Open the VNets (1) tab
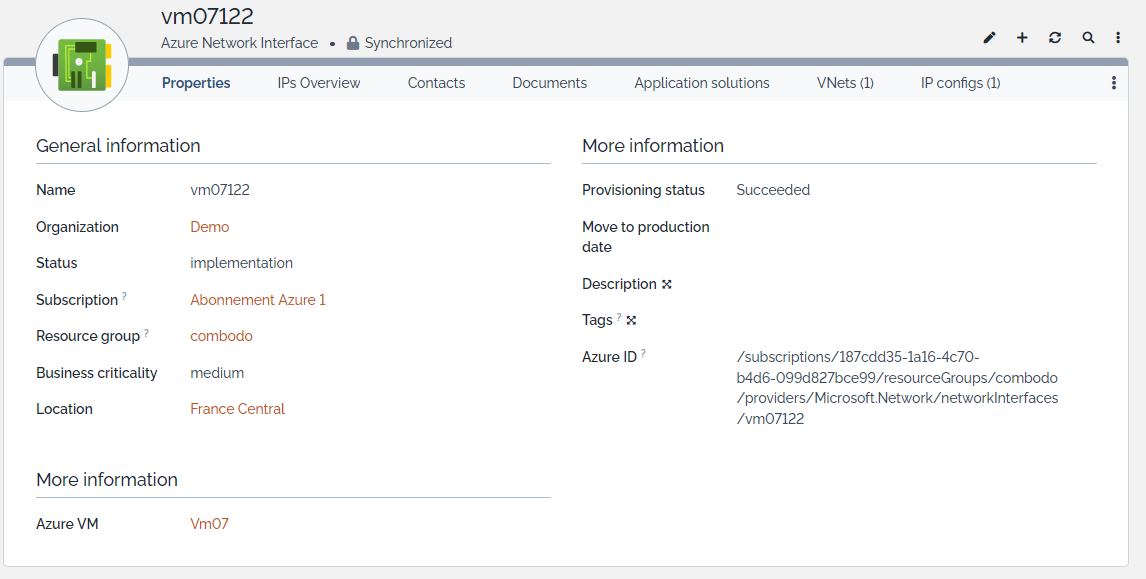The width and height of the screenshot is (1146, 579). click(x=845, y=83)
